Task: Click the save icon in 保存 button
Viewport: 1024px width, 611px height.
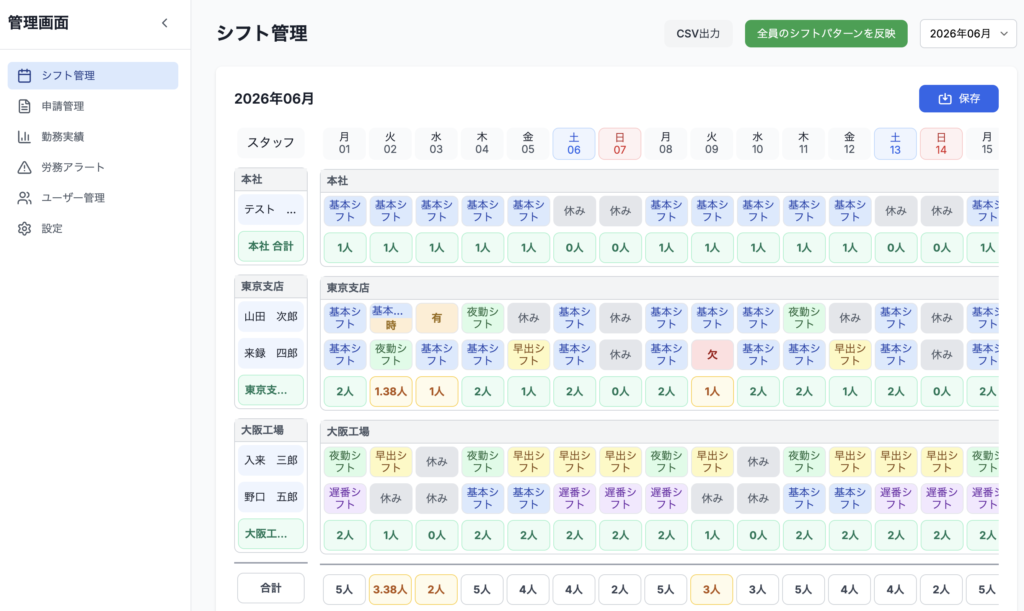Action: point(944,99)
